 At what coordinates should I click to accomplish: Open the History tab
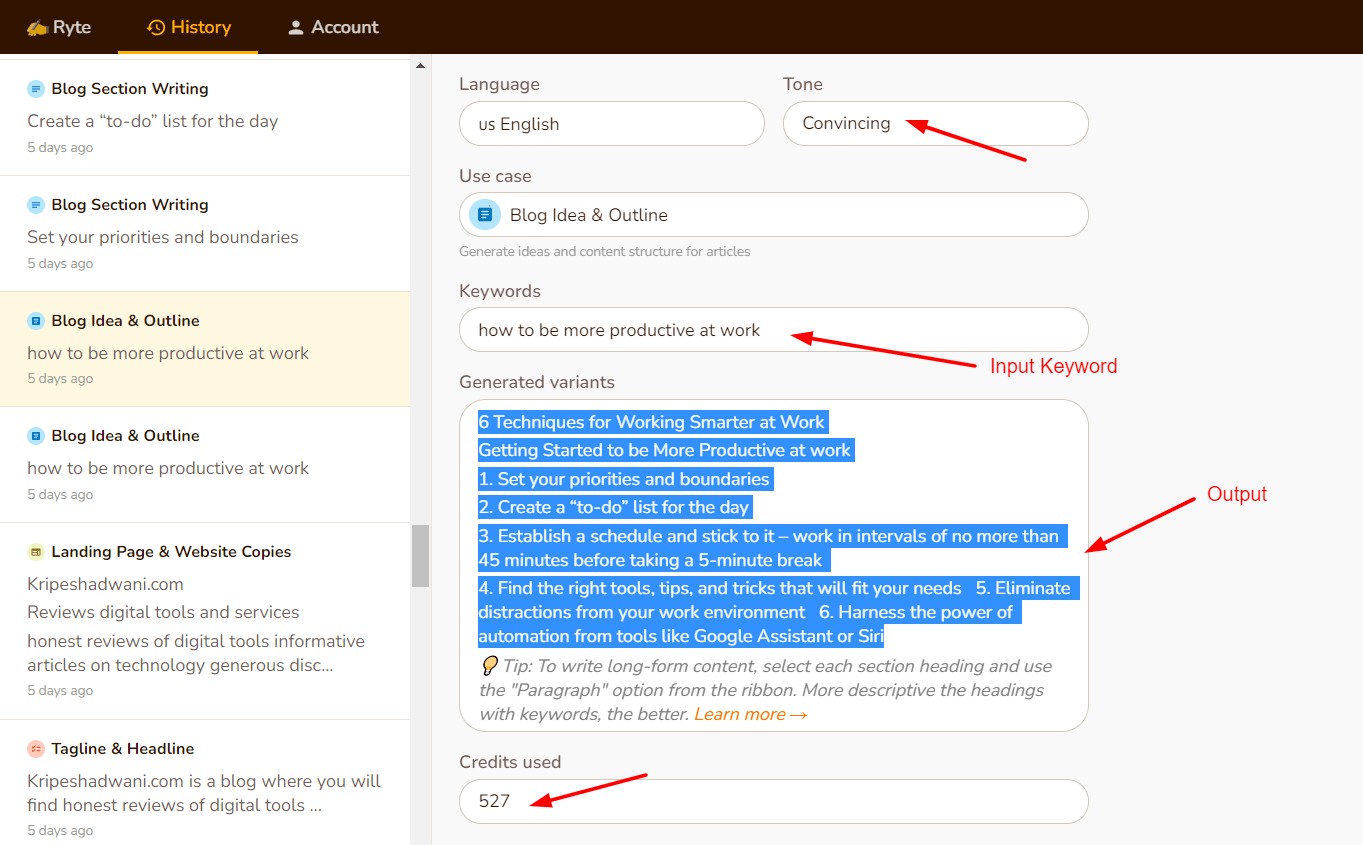click(188, 27)
